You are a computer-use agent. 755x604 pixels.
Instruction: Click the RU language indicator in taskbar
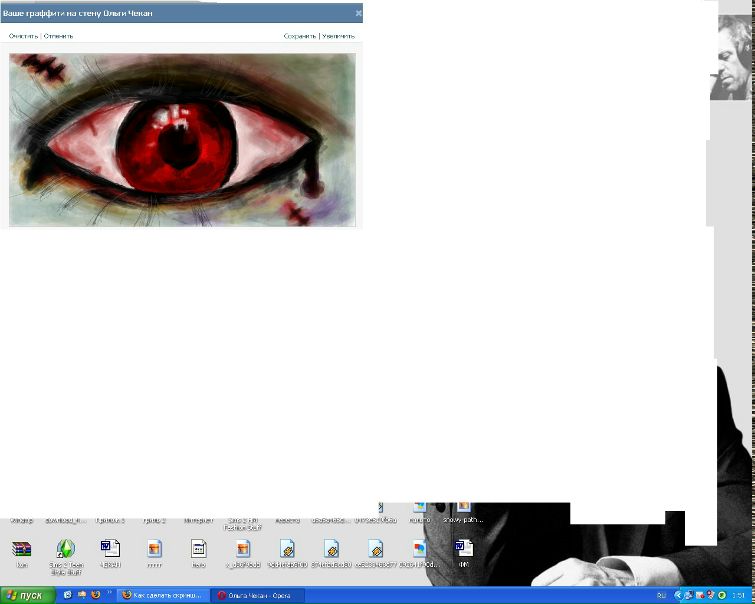pyautogui.click(x=661, y=595)
